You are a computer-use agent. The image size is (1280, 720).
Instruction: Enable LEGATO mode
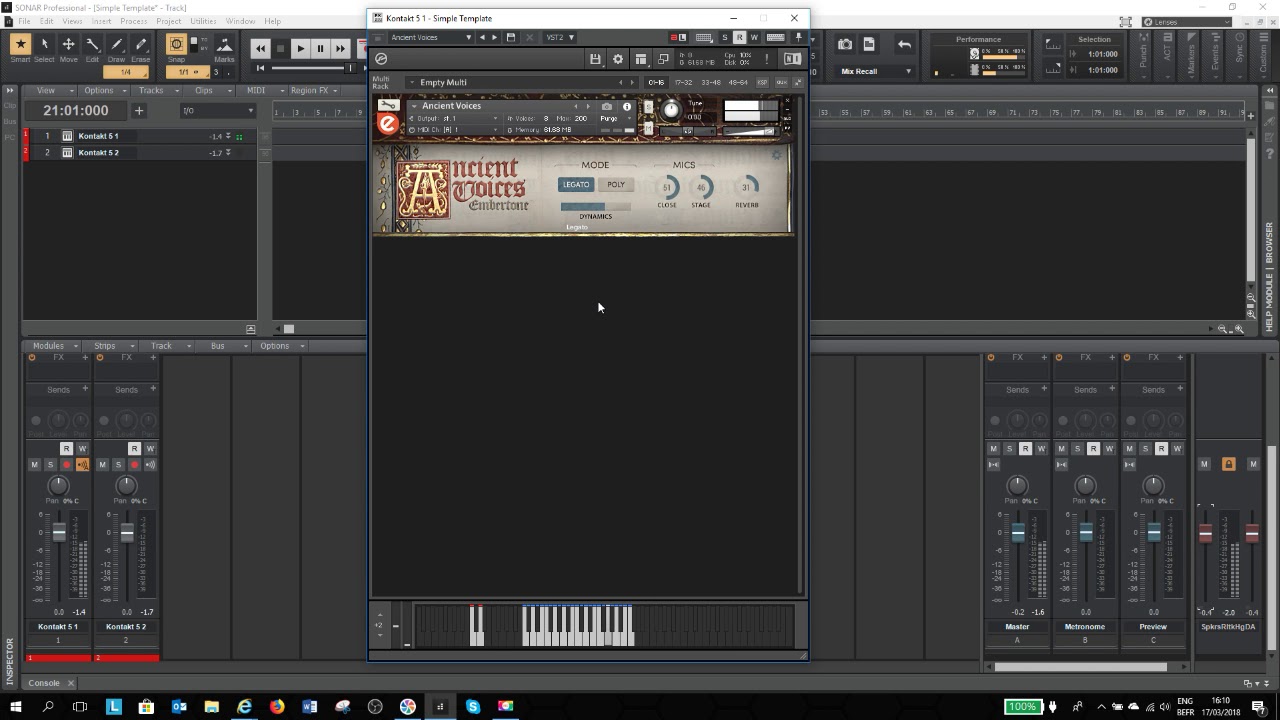(x=576, y=184)
